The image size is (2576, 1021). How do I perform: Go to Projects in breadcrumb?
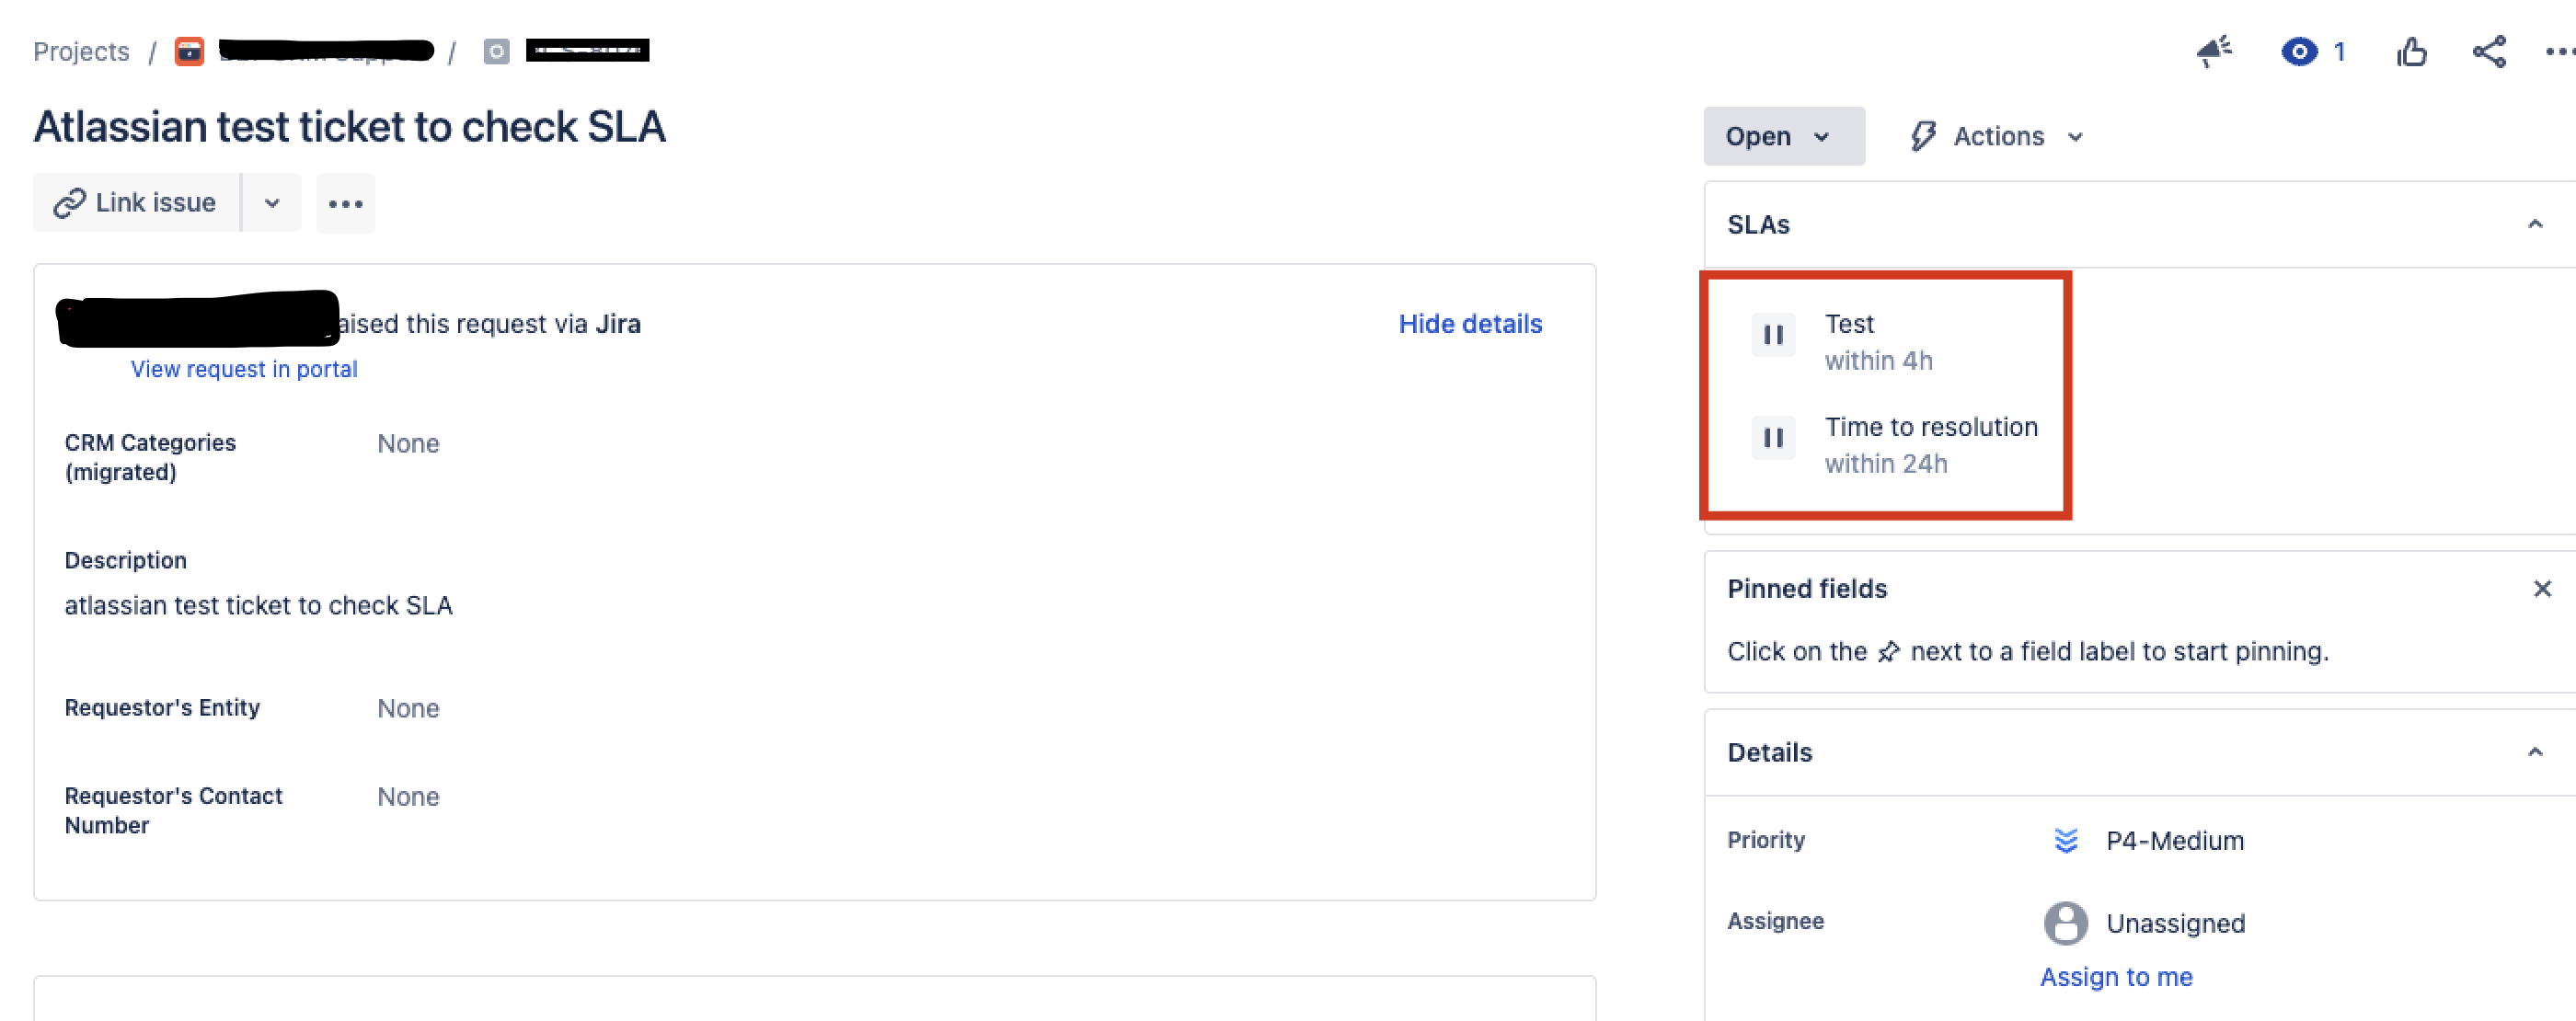(81, 51)
